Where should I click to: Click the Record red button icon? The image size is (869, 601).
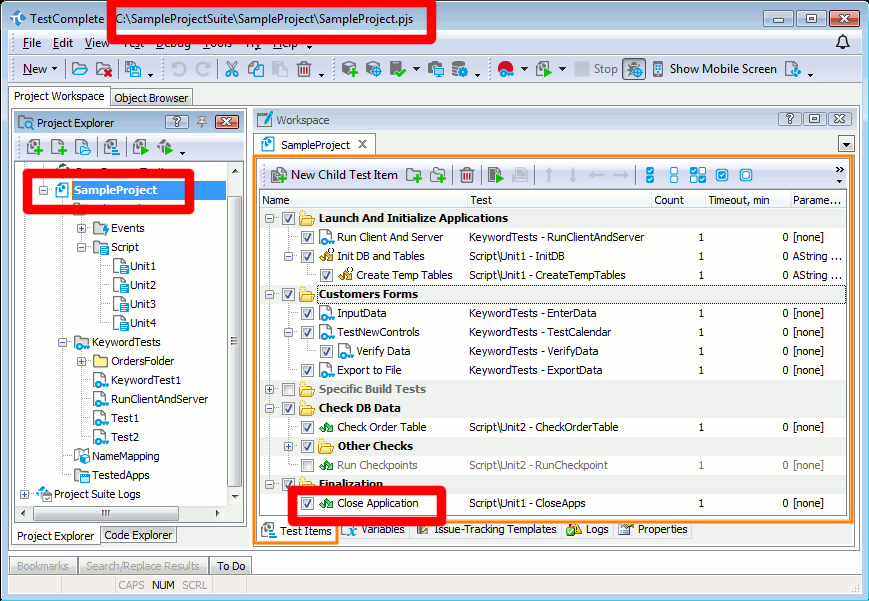(x=504, y=69)
